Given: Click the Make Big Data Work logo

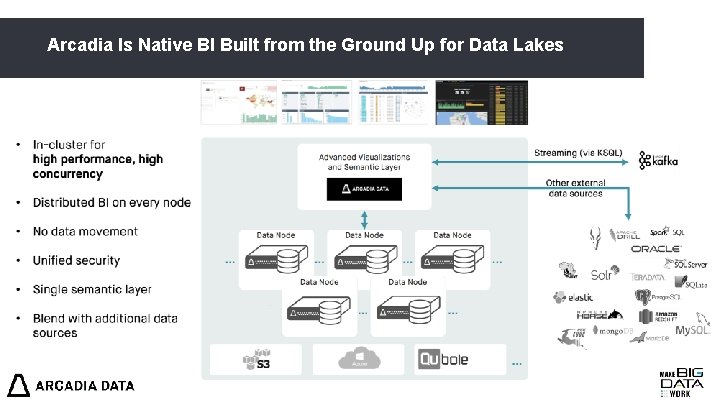Looking at the screenshot, I should click(682, 382).
